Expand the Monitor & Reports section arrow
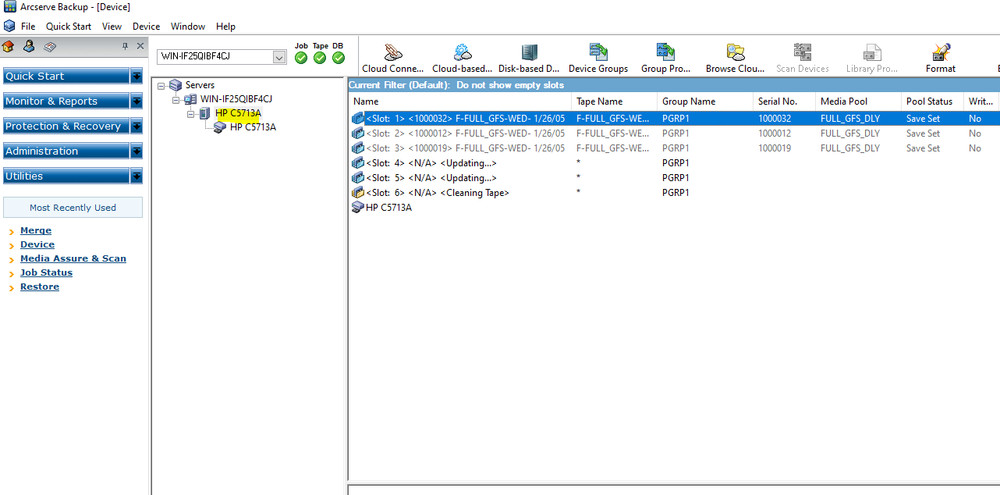Image resolution: width=1000 pixels, height=495 pixels. coord(136,101)
